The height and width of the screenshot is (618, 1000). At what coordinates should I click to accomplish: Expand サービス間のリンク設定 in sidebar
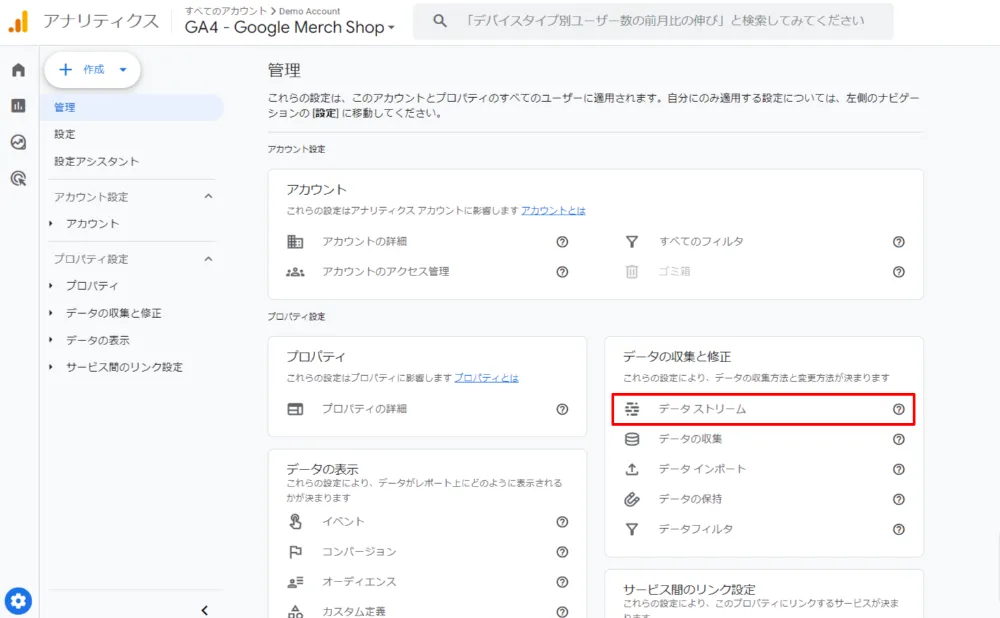pos(50,367)
